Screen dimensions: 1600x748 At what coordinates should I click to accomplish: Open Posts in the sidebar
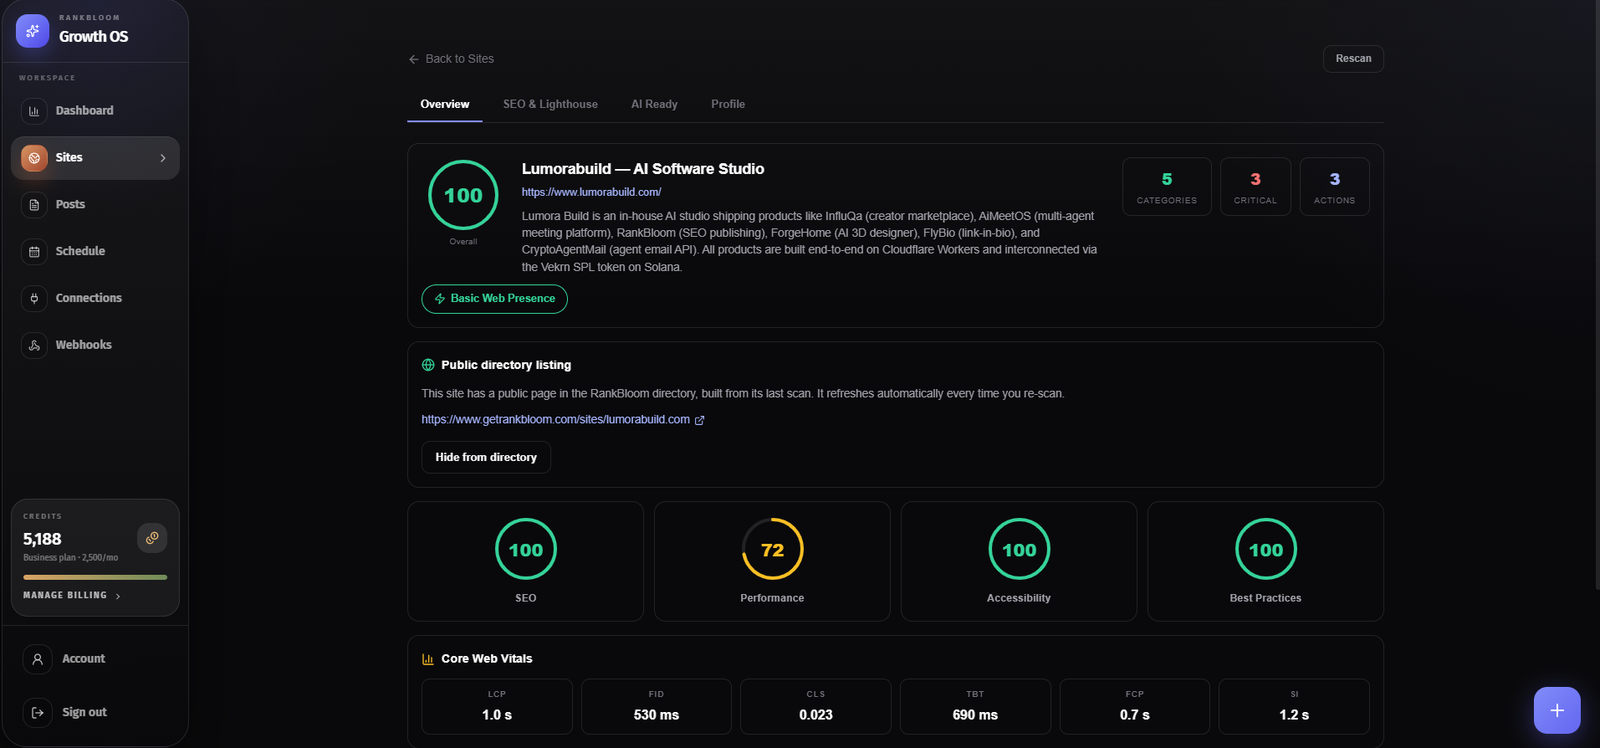pos(95,205)
